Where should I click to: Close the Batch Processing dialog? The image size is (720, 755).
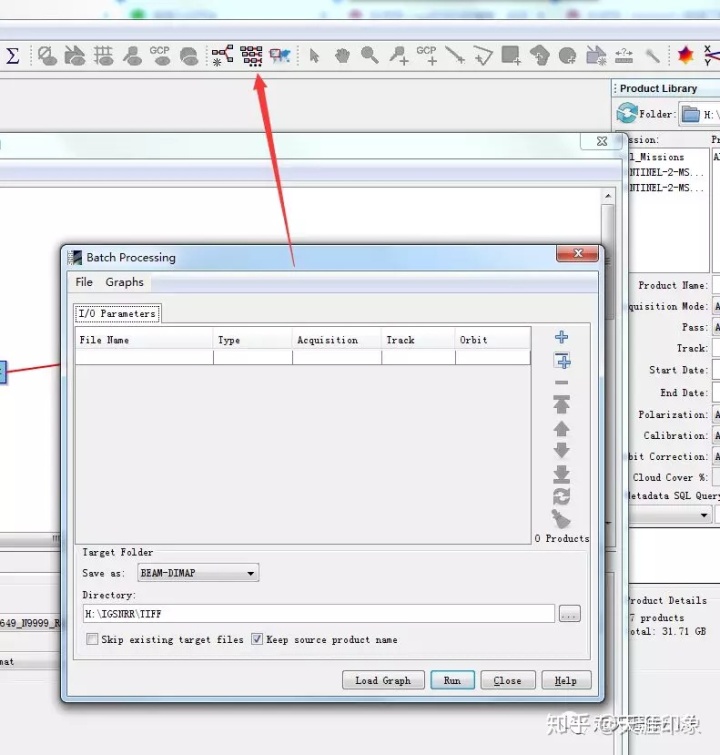coord(577,253)
